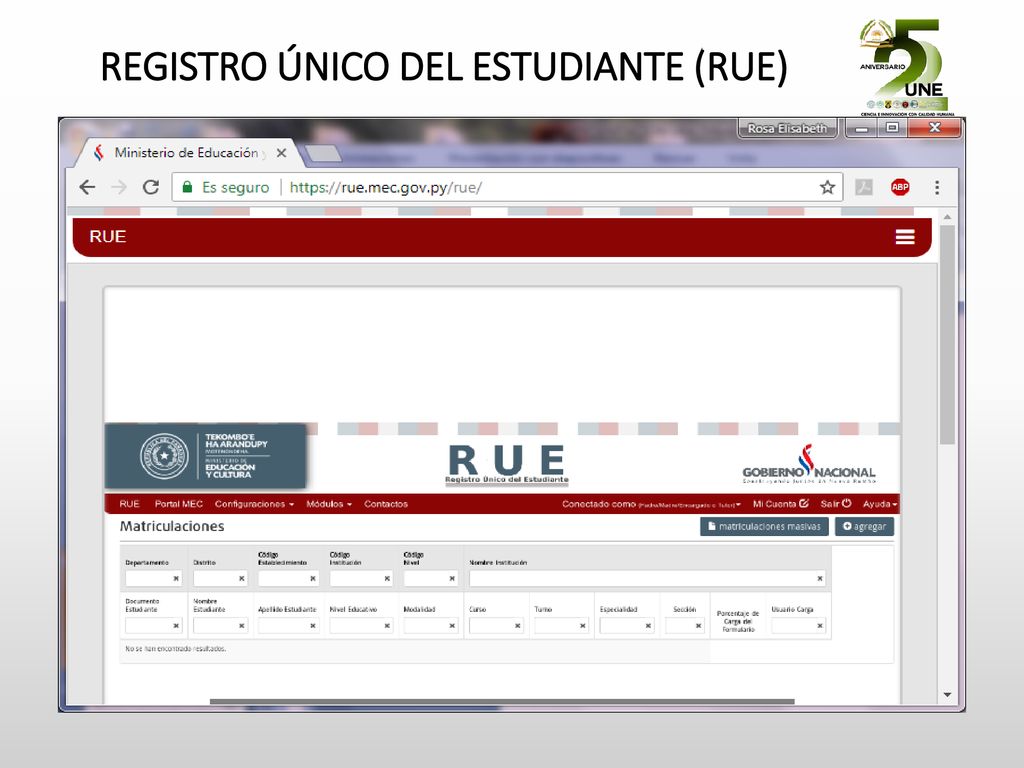Expand the Conectado como role dropdown
Screen dimensions: 1024x768
click(651, 504)
